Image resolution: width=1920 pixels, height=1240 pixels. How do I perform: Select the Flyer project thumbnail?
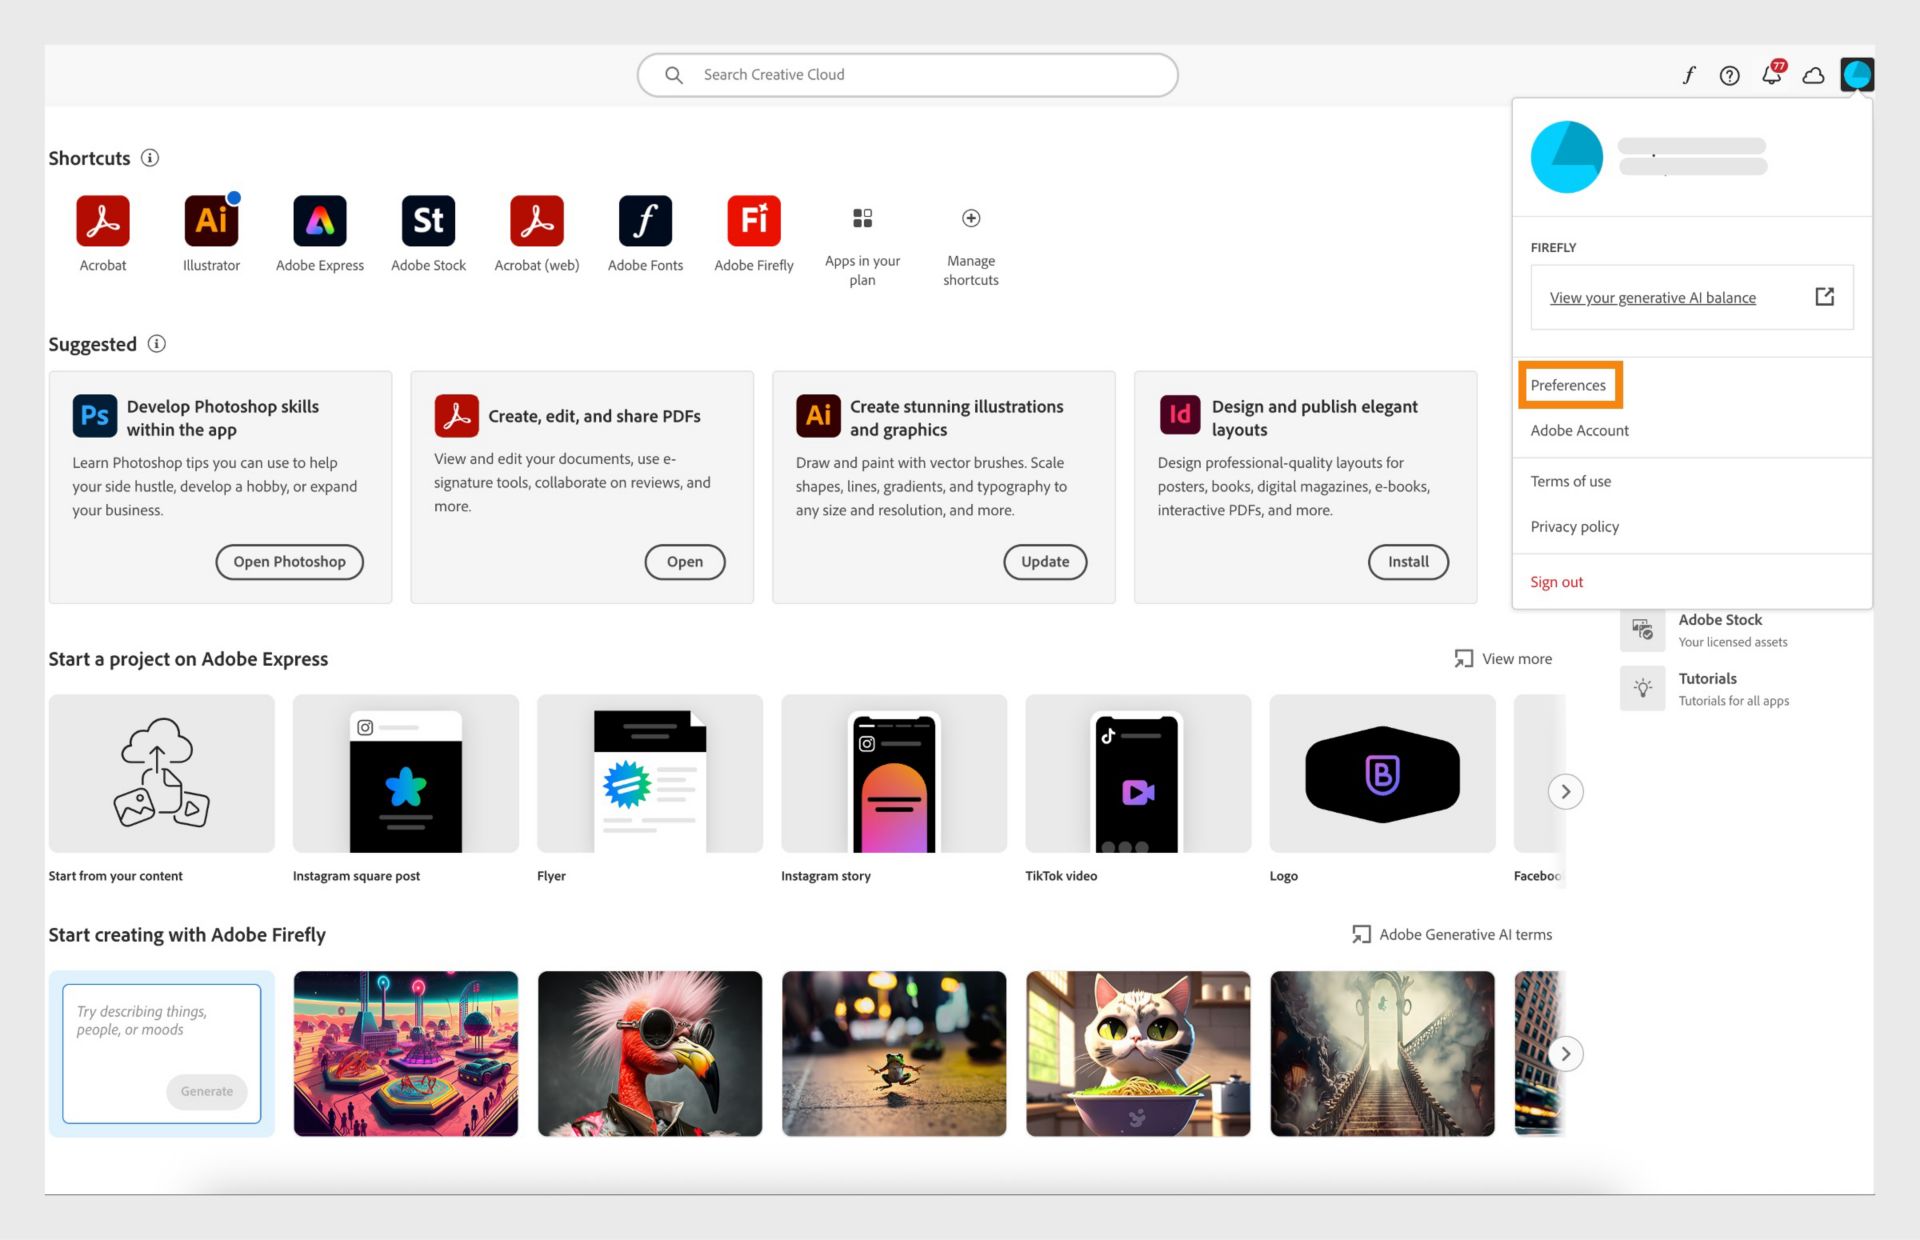point(649,773)
